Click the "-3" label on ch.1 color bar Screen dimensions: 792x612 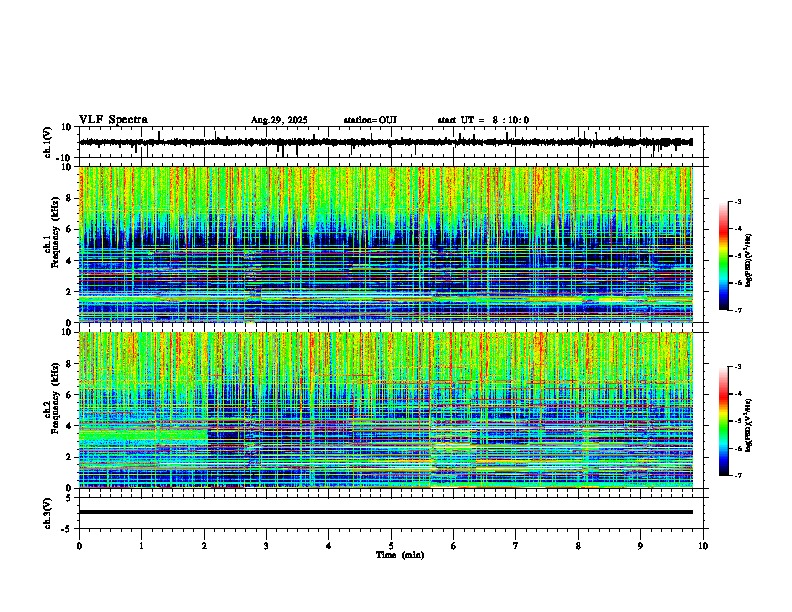[x=738, y=201]
